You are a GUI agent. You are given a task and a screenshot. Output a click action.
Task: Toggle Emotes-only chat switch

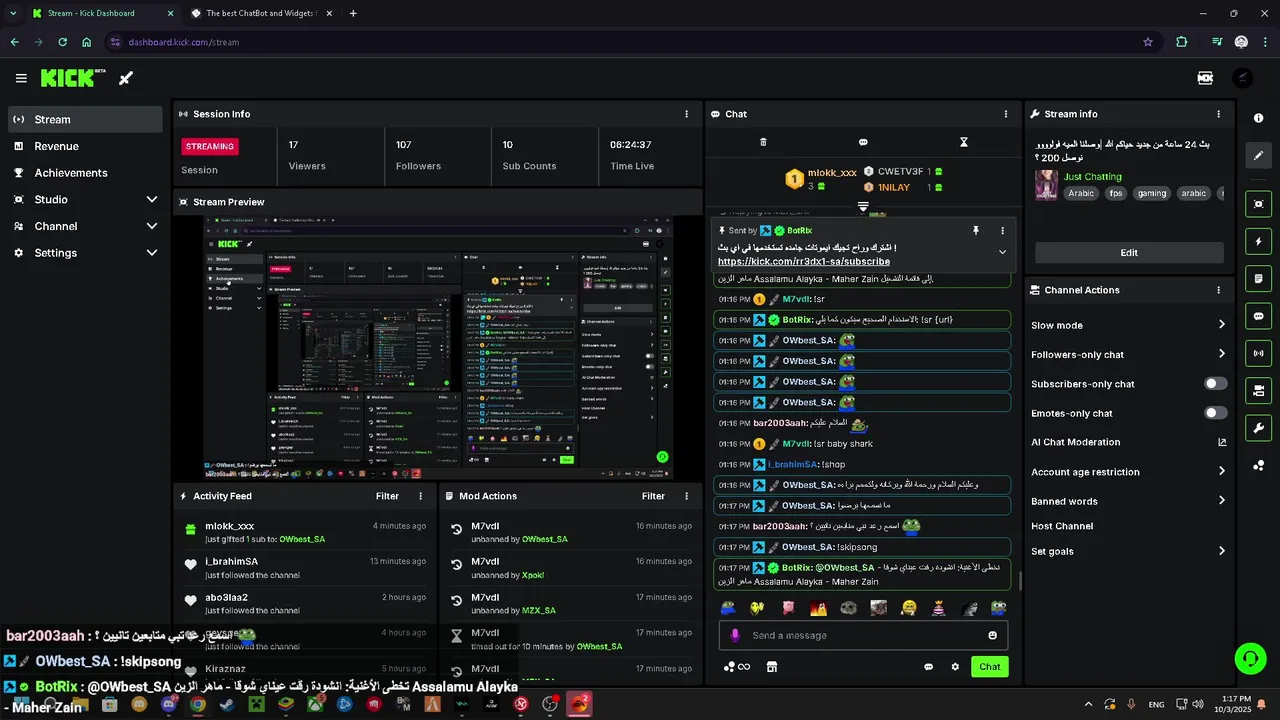pyautogui.click(x=1216, y=413)
